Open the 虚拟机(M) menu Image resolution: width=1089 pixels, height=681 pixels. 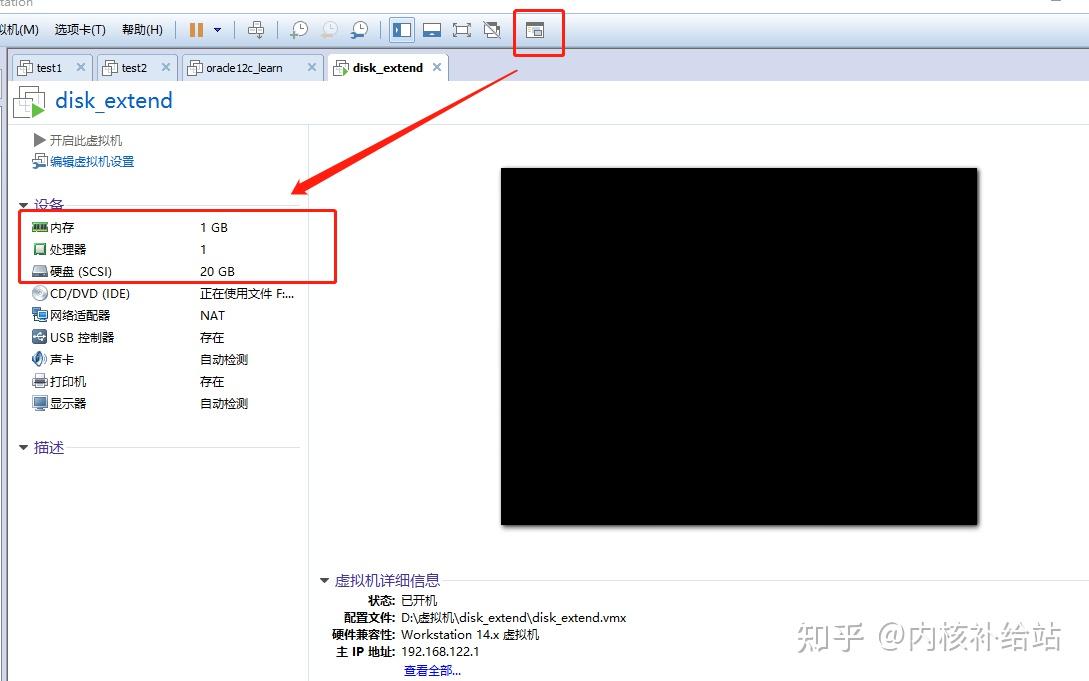(18, 29)
